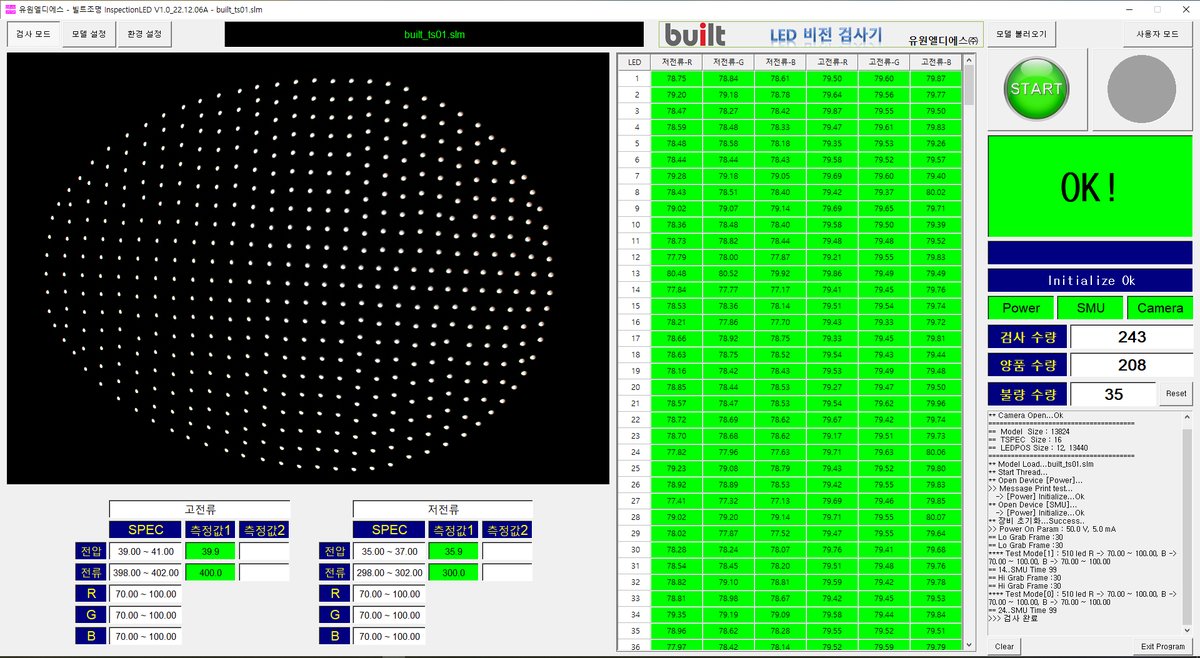Click the Initialize Ok status bar
Image resolution: width=1200 pixels, height=658 pixels.
(1090, 280)
